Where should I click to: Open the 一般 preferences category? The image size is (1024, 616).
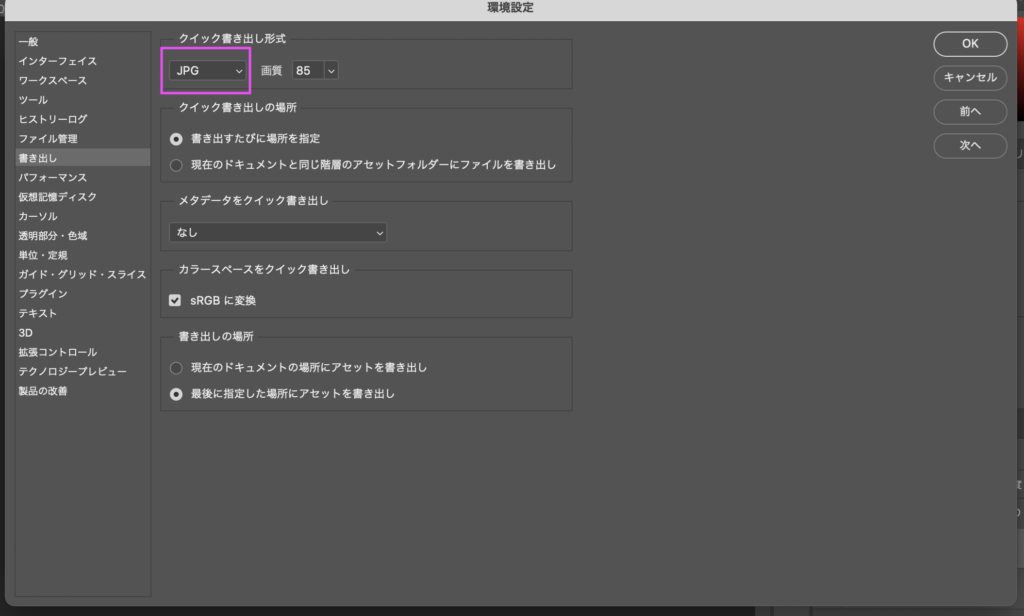[28, 42]
